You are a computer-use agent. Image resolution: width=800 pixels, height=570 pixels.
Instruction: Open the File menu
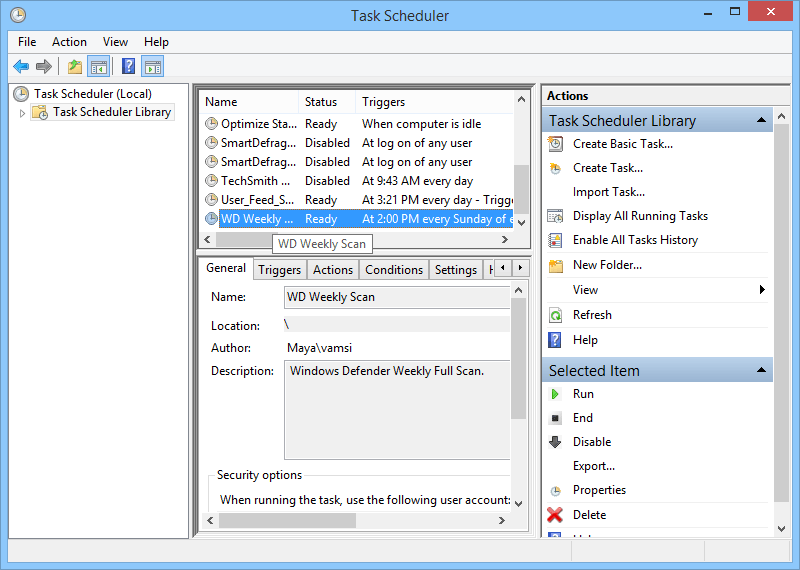(27, 42)
